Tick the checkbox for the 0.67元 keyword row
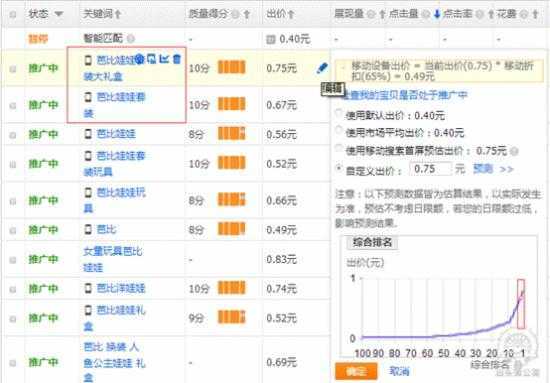This screenshot has width=550, height=383. [13, 105]
